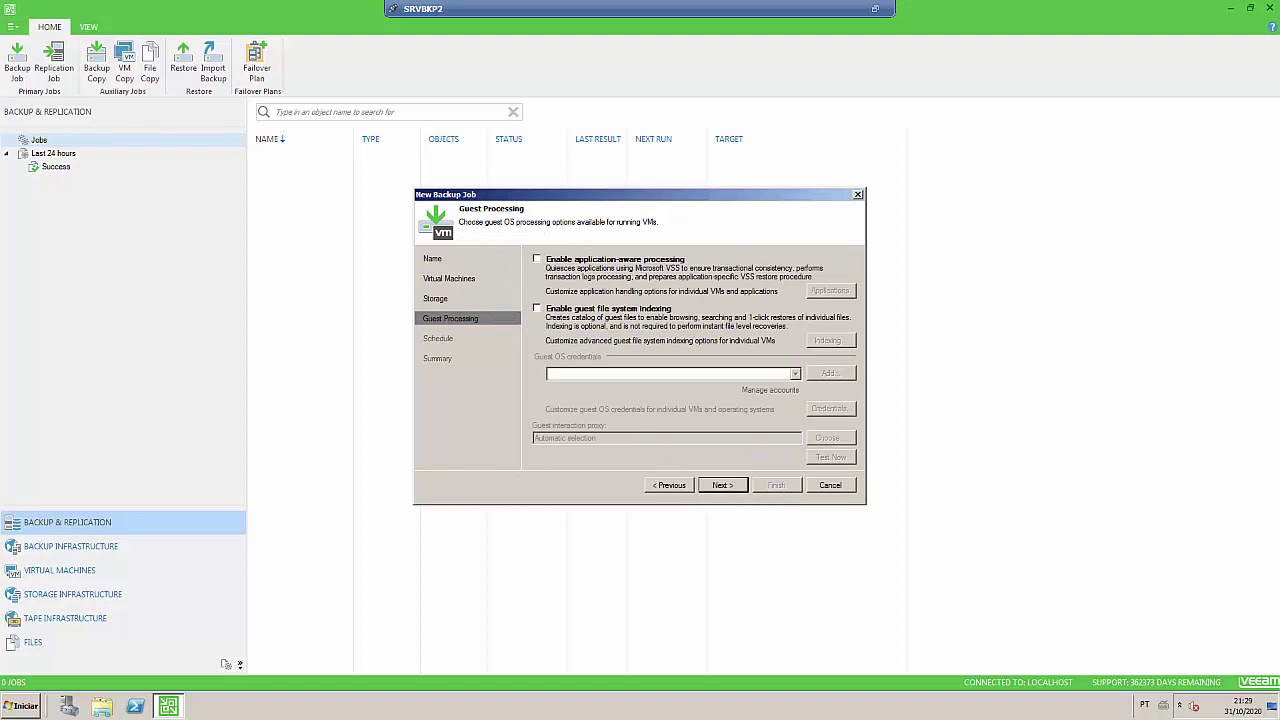Go to the Virtual Machines wizard step
The image size is (1280, 720).
click(449, 279)
